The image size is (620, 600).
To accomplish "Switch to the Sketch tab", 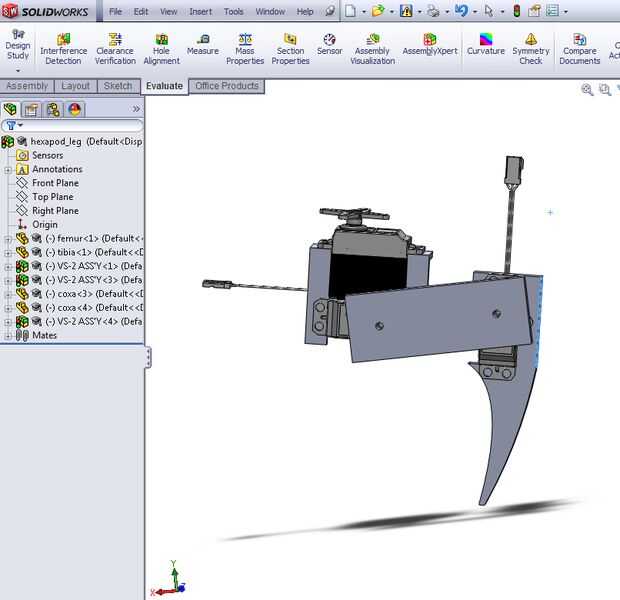I will point(118,86).
